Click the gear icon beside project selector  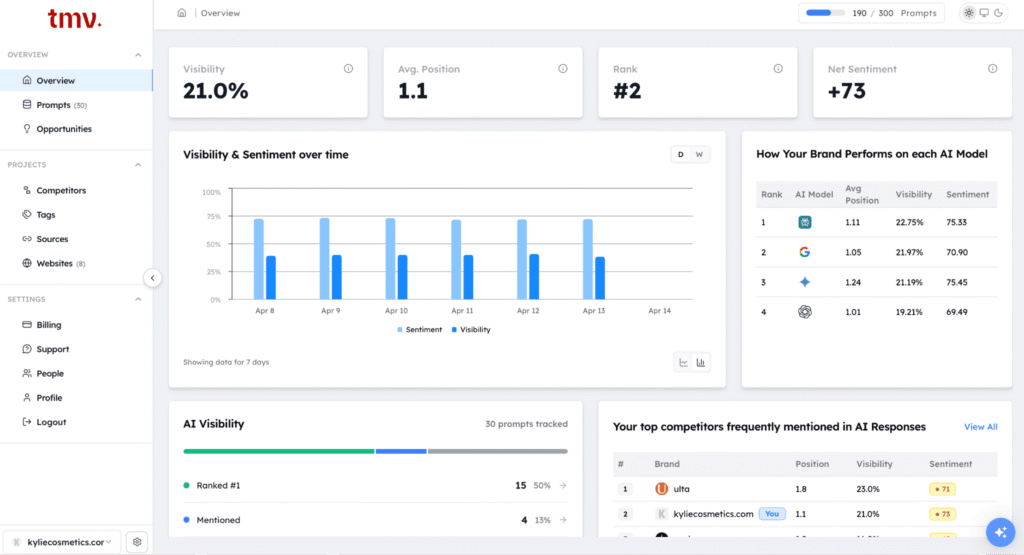[x=136, y=542]
